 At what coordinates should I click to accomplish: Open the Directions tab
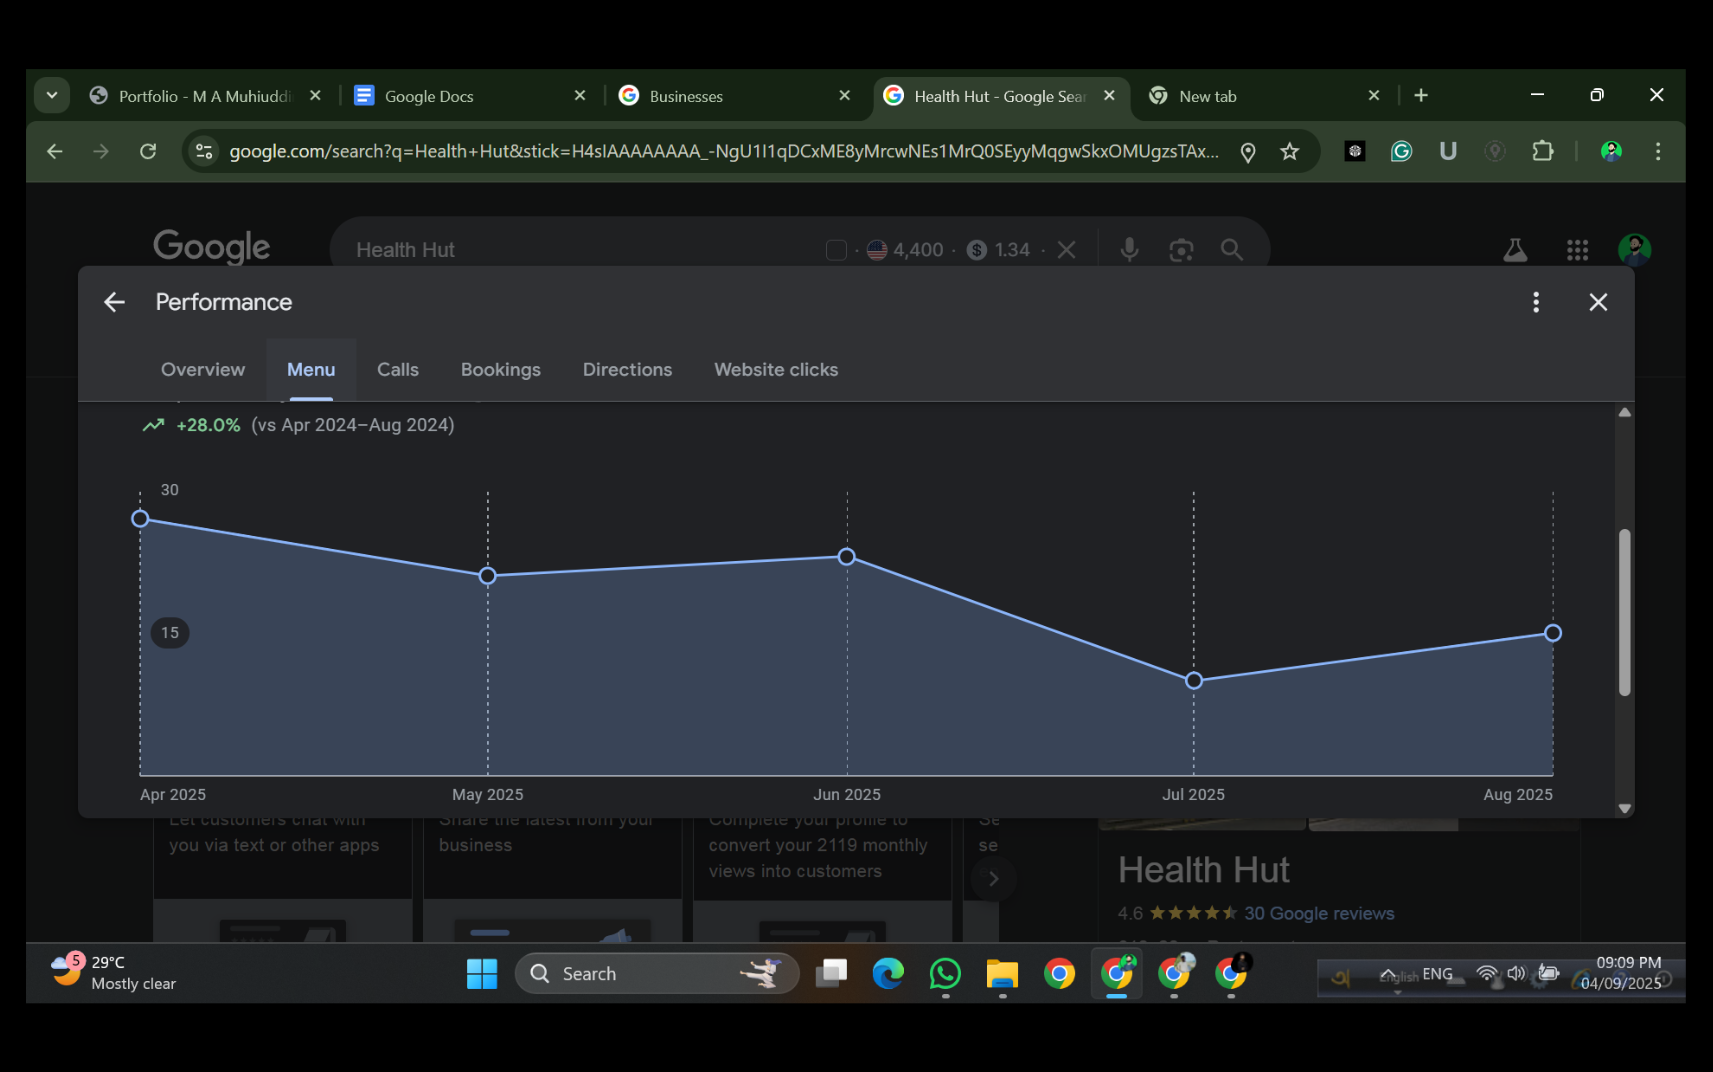pos(627,370)
